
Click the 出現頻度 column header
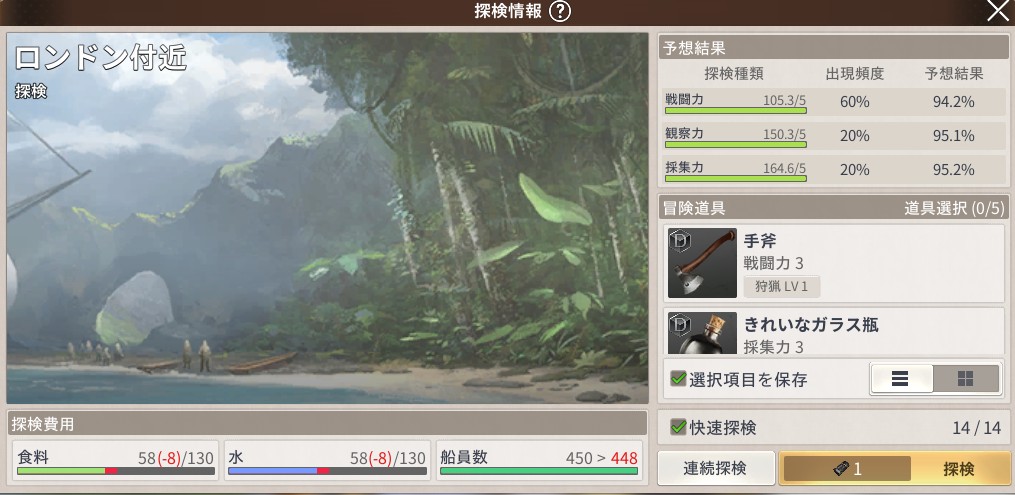(854, 74)
